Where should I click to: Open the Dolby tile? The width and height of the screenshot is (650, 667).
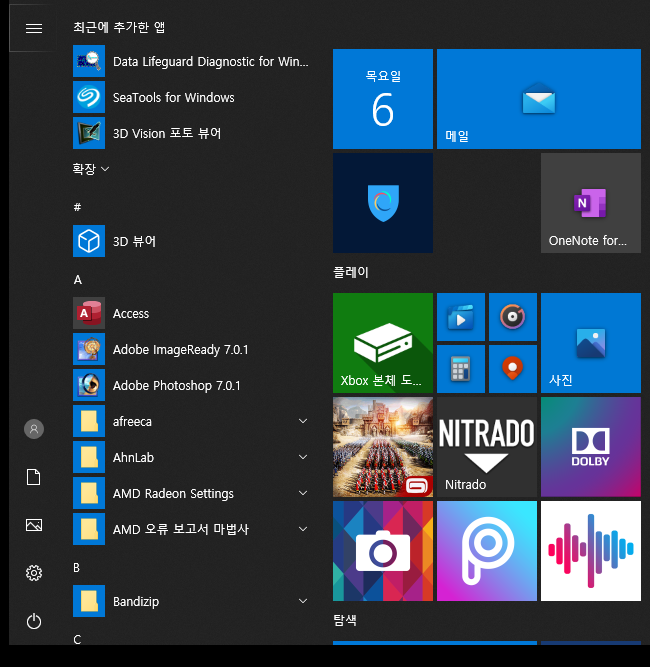click(591, 447)
